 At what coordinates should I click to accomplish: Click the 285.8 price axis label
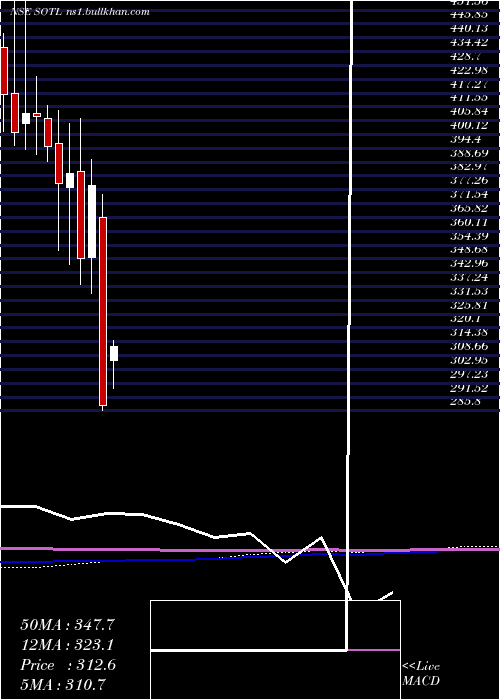point(465,402)
